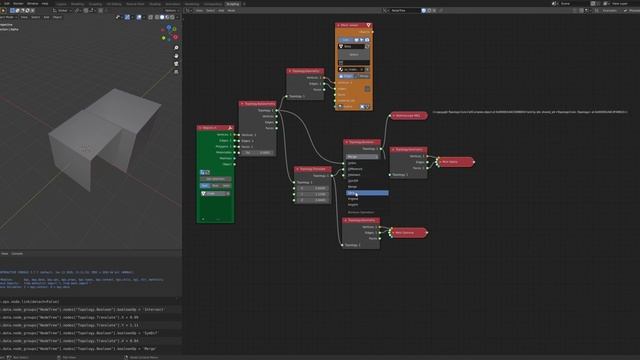Add a new workspace with plus icon
Image resolution: width=640 pixels, height=360 pixels.
tap(244, 4)
